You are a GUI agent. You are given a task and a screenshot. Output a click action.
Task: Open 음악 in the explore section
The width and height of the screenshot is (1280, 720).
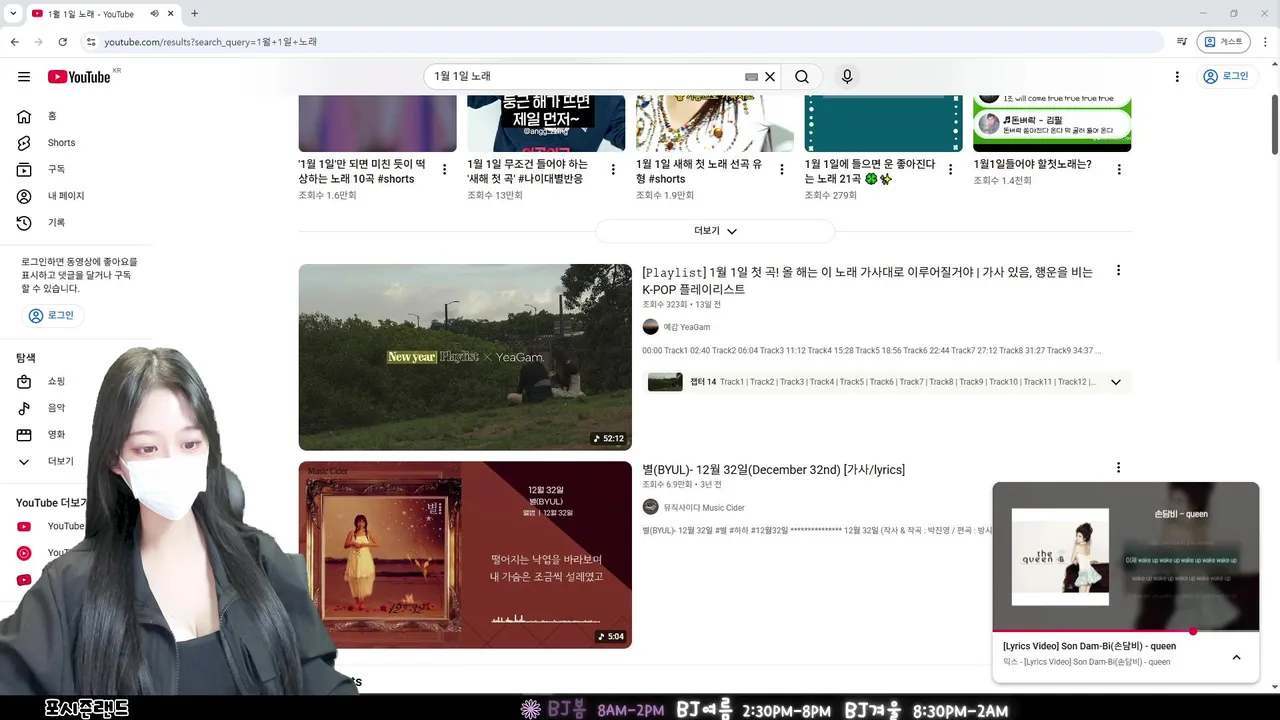[x=56, y=408]
